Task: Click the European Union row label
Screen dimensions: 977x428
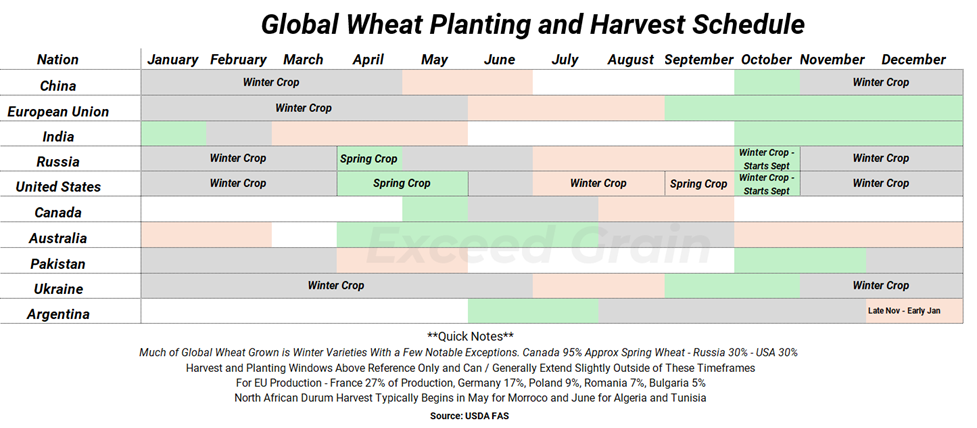Action: coord(57,112)
